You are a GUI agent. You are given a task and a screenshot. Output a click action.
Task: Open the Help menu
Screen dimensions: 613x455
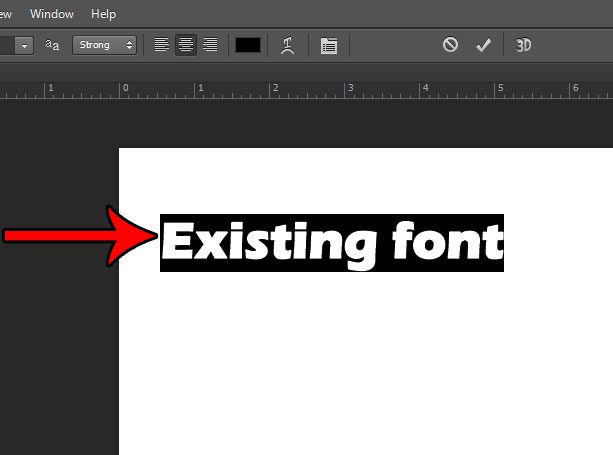click(103, 14)
